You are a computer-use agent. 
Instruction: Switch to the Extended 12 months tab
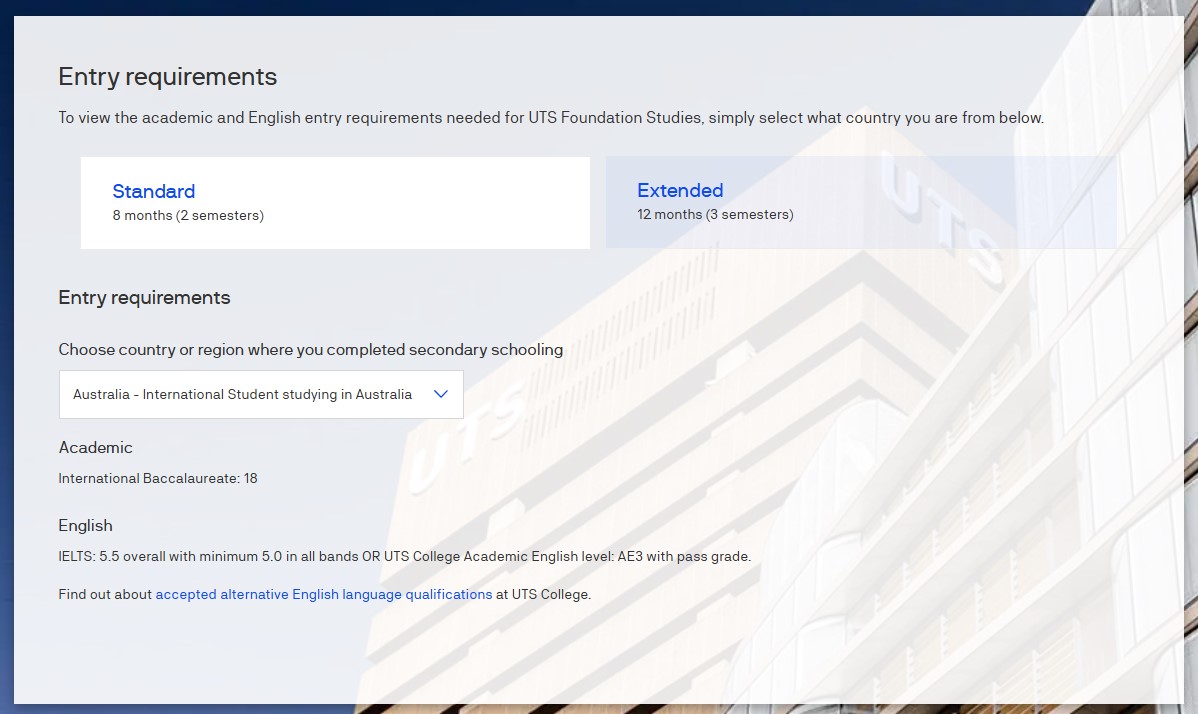[x=861, y=202]
